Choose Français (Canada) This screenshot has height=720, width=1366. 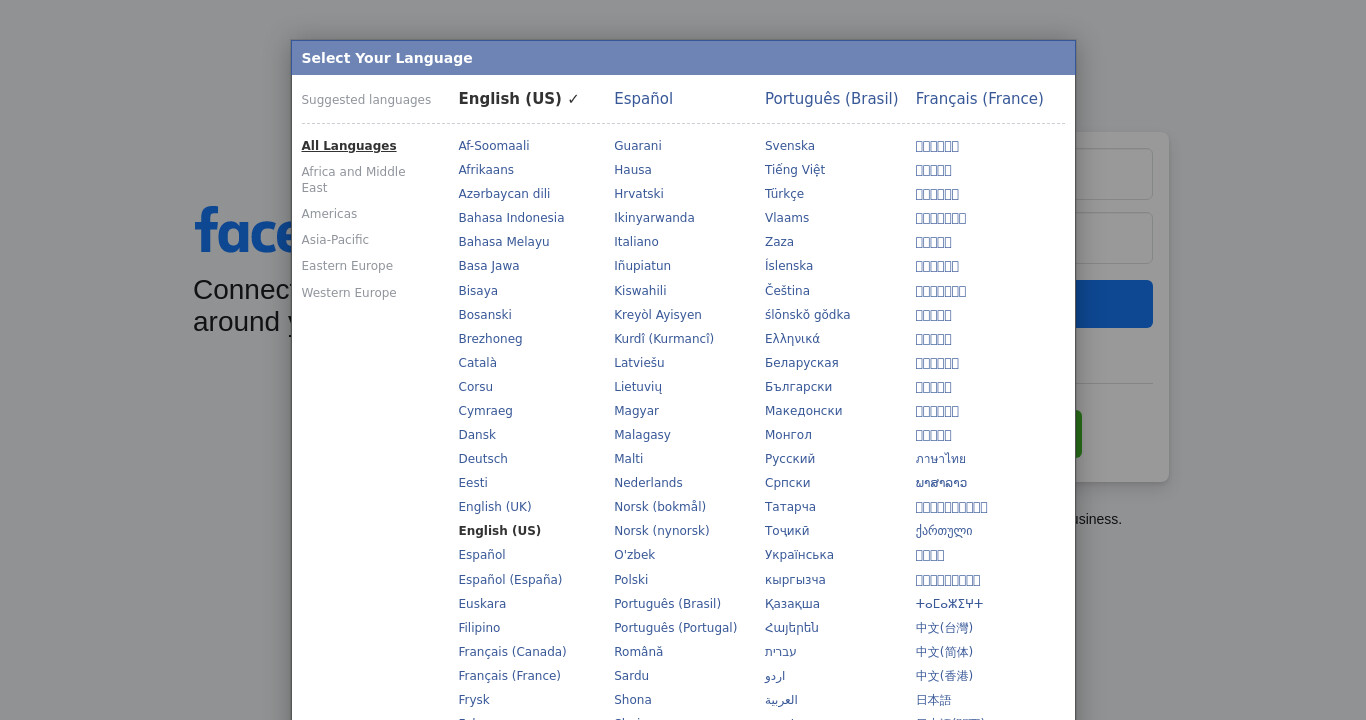[x=512, y=652]
